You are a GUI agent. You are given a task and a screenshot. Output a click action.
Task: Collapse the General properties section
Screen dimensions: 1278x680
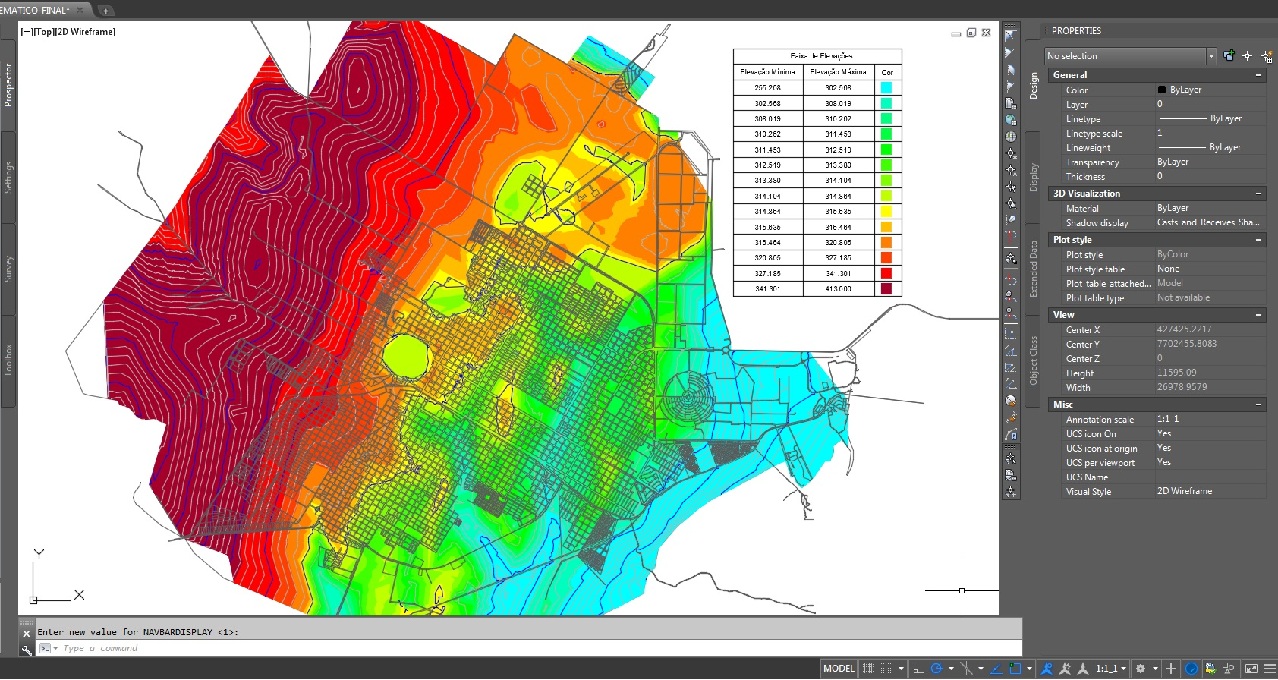(1258, 75)
